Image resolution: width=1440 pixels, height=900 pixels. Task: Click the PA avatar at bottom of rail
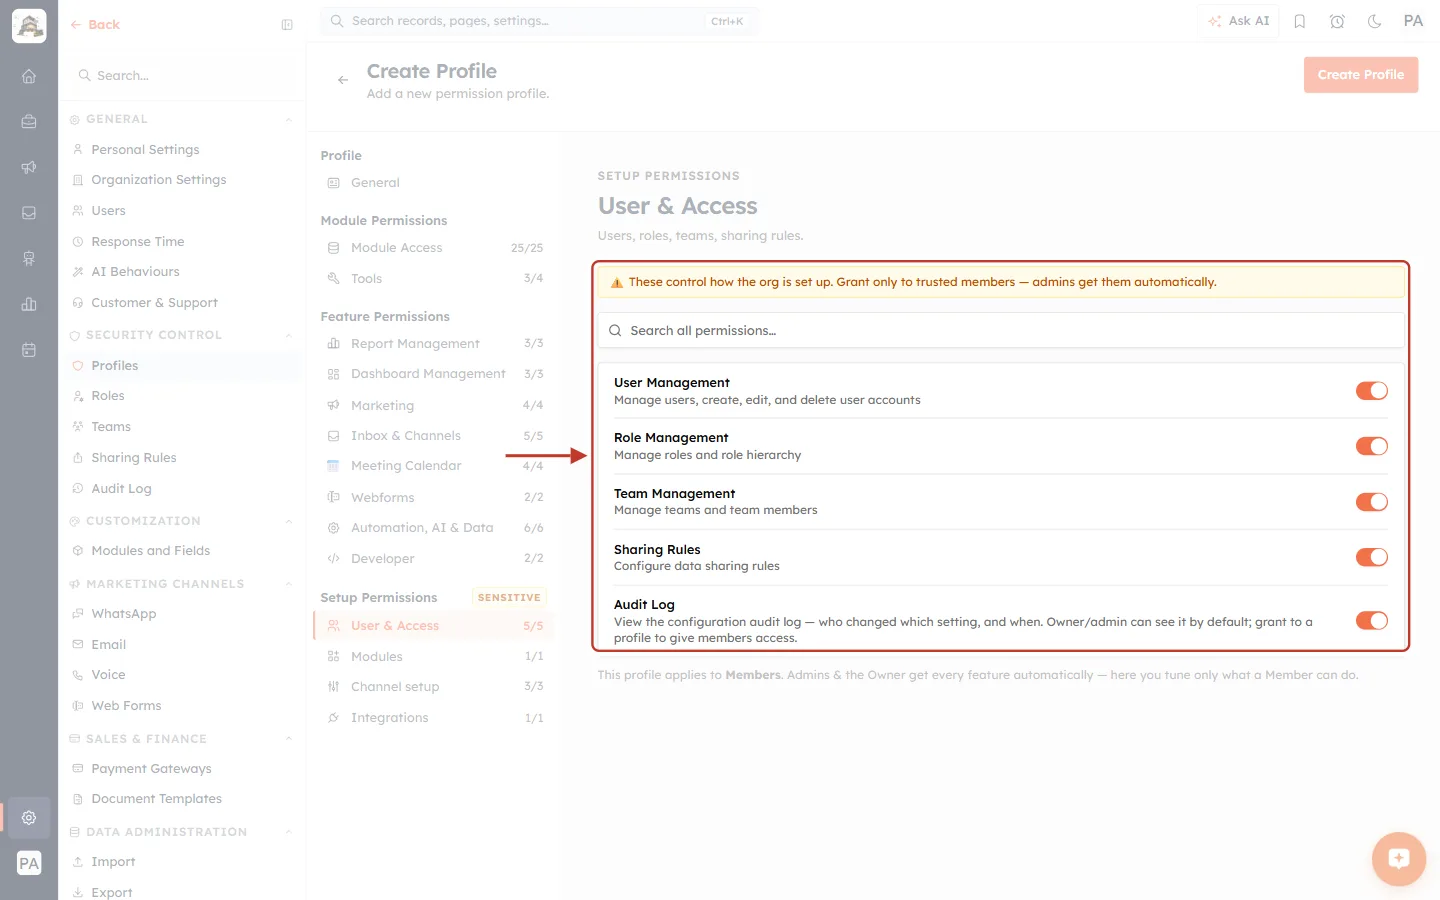29,864
